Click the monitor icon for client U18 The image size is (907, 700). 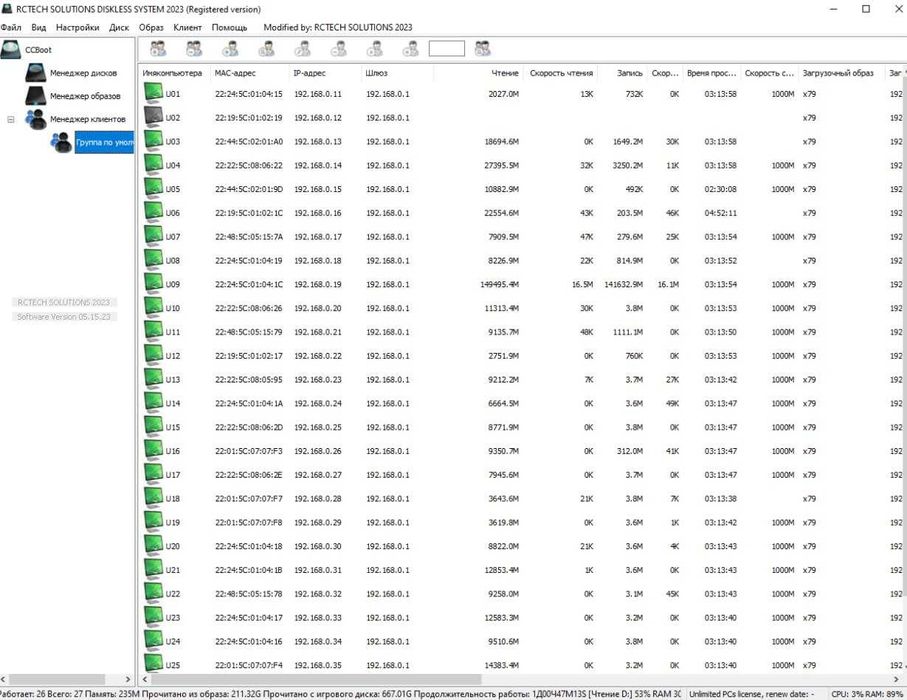click(x=153, y=497)
